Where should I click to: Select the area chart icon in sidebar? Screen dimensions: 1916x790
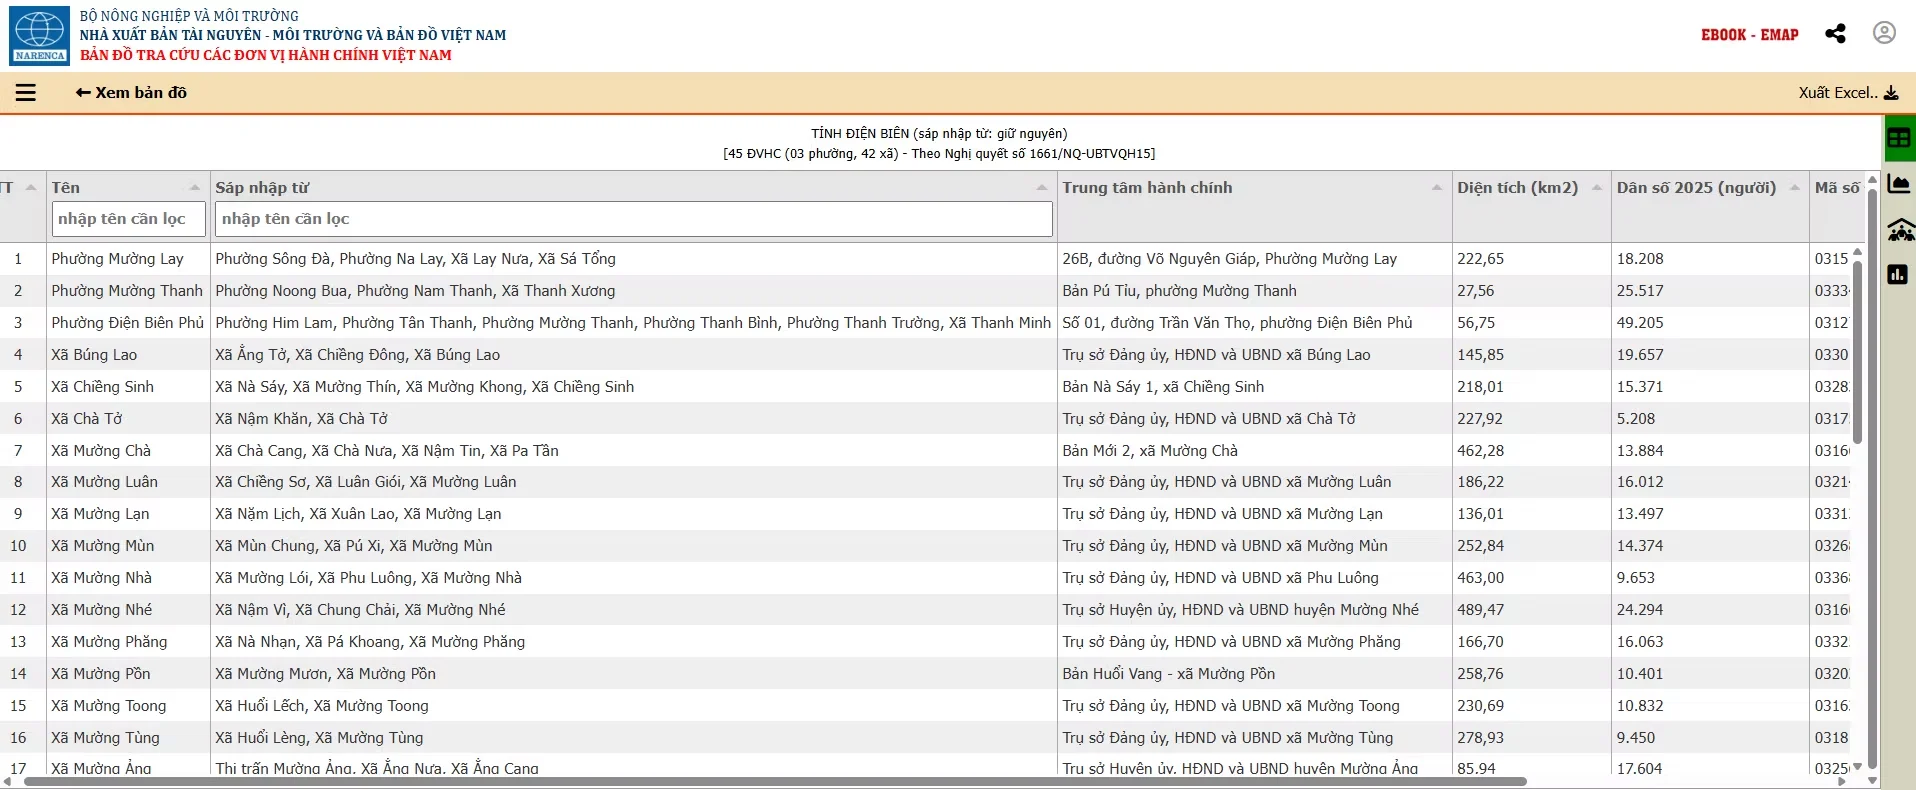tap(1898, 185)
